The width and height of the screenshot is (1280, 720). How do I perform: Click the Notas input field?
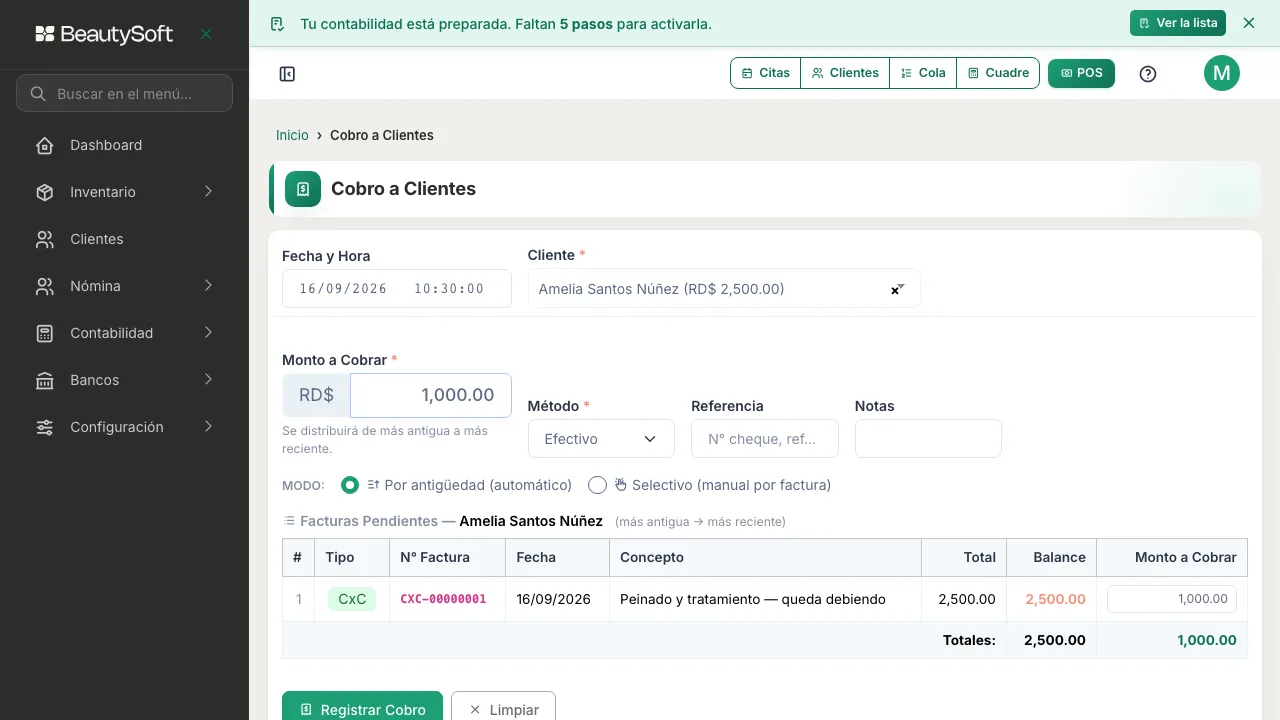pyautogui.click(x=928, y=438)
